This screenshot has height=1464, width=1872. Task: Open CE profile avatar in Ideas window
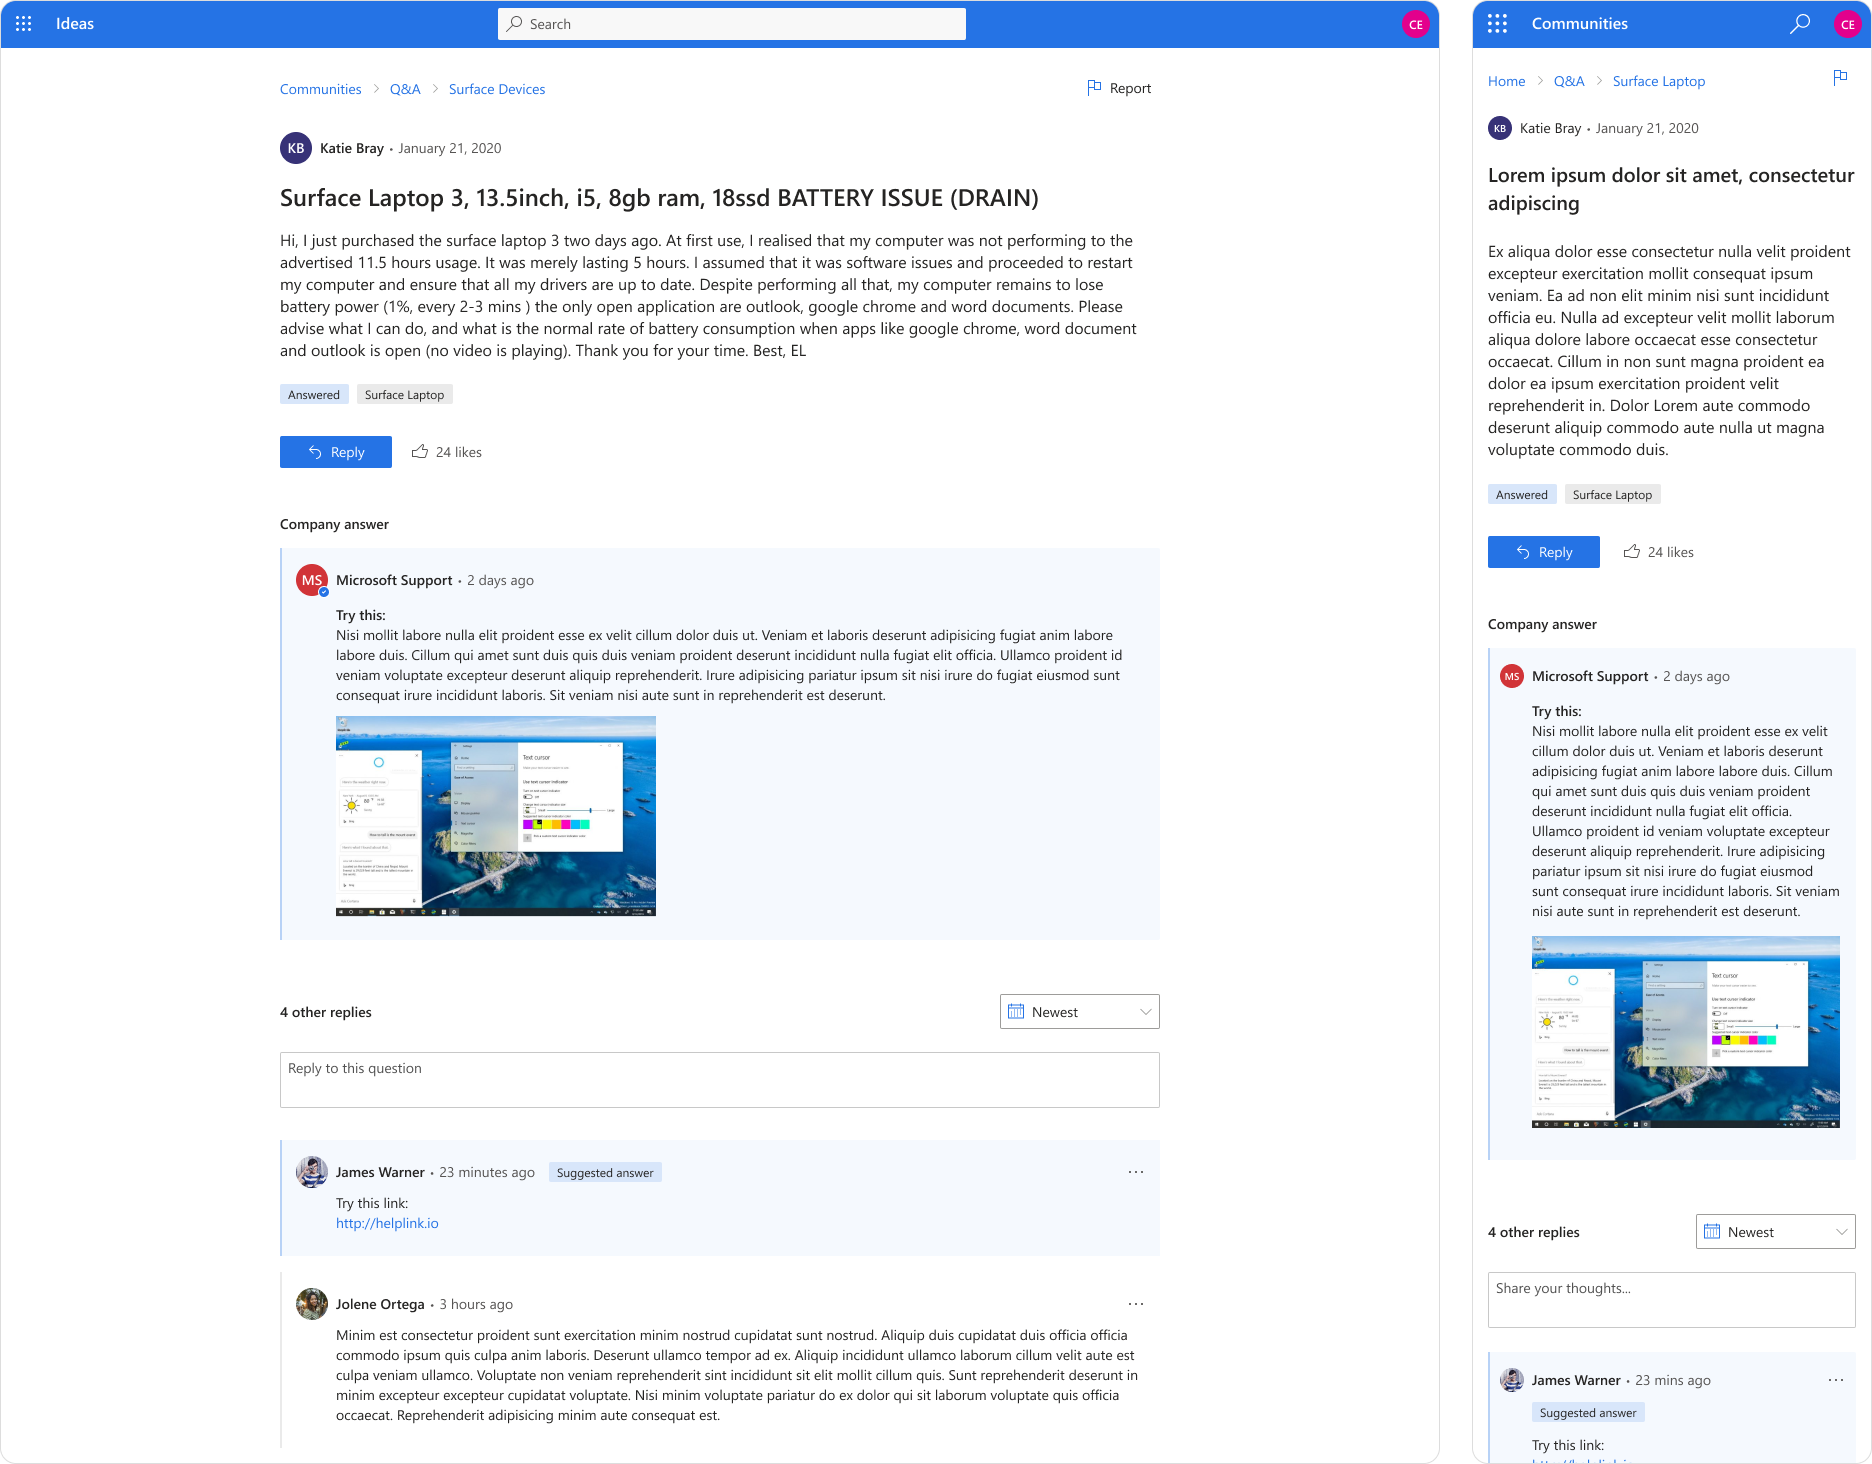(x=1415, y=24)
